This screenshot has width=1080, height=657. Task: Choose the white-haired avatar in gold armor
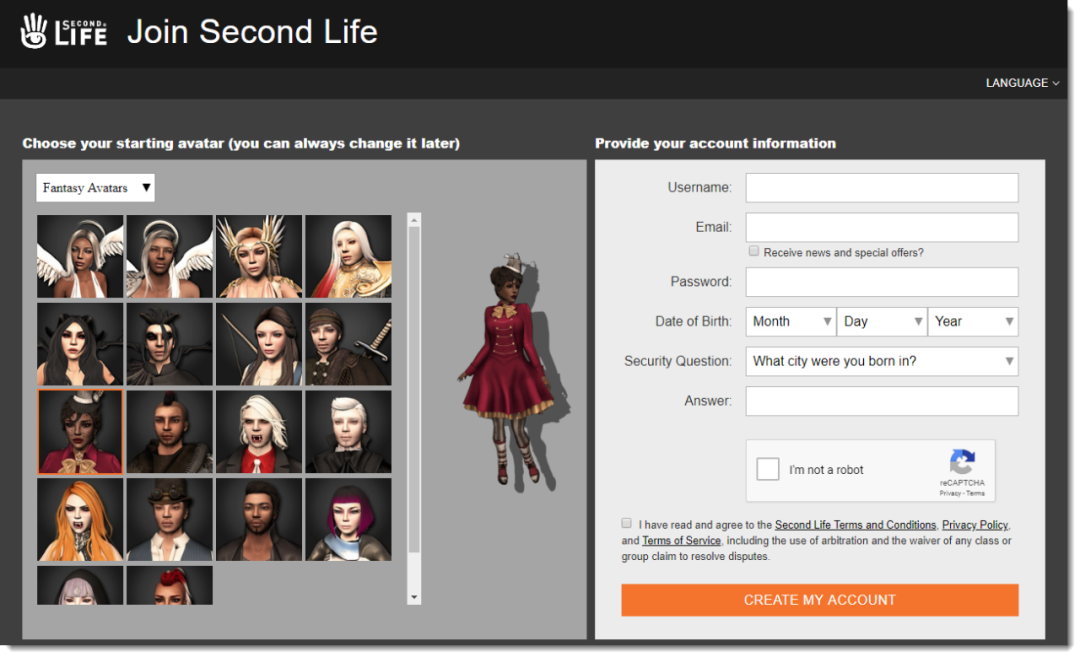click(349, 256)
